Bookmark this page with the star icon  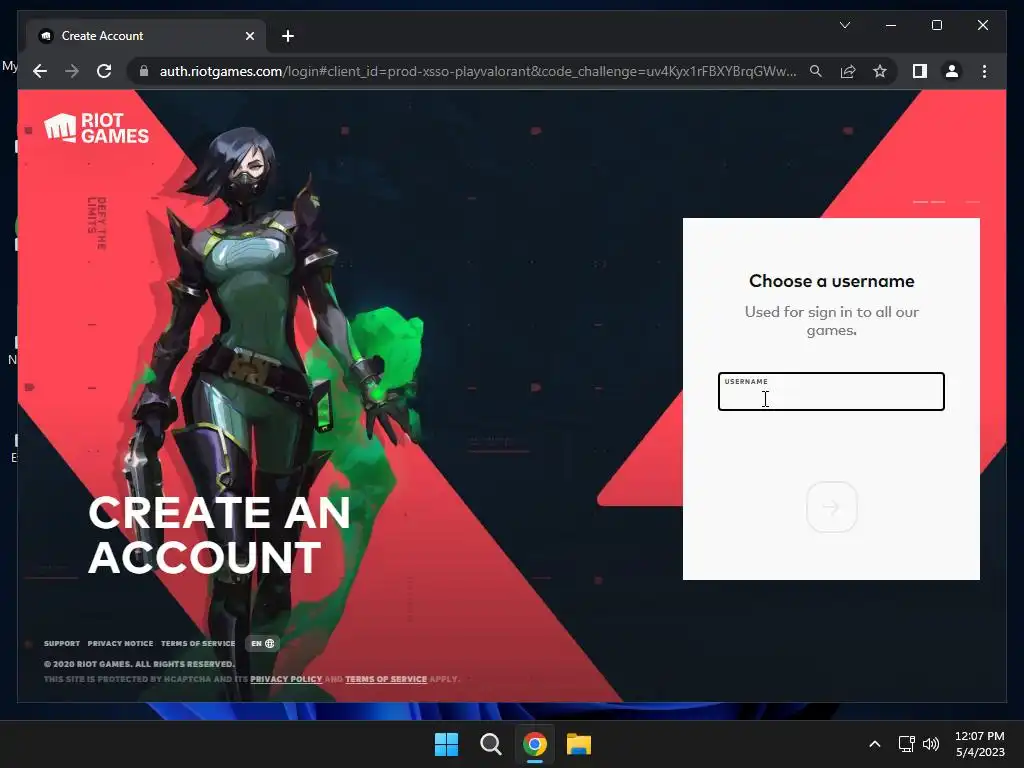[x=880, y=71]
